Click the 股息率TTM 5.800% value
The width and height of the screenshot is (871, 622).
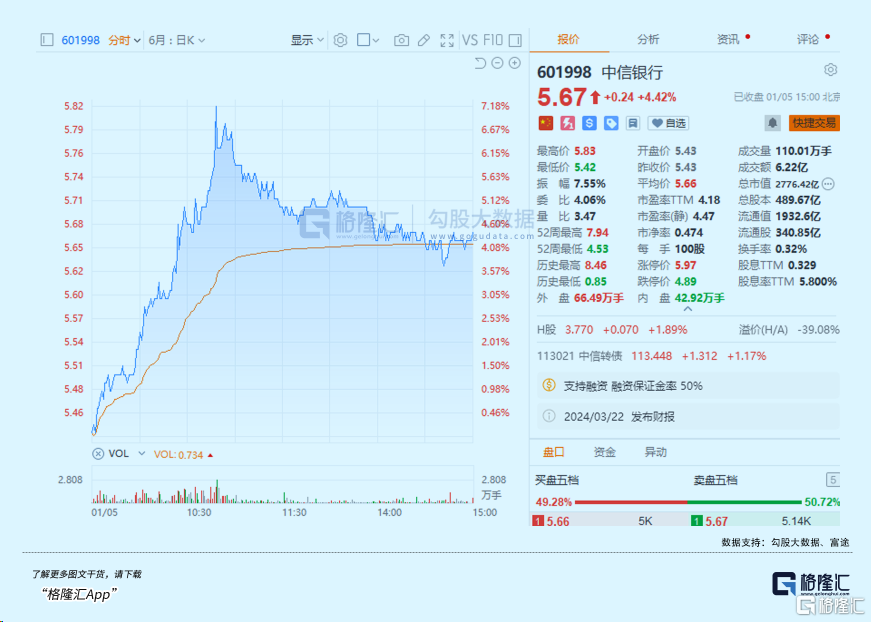point(818,282)
